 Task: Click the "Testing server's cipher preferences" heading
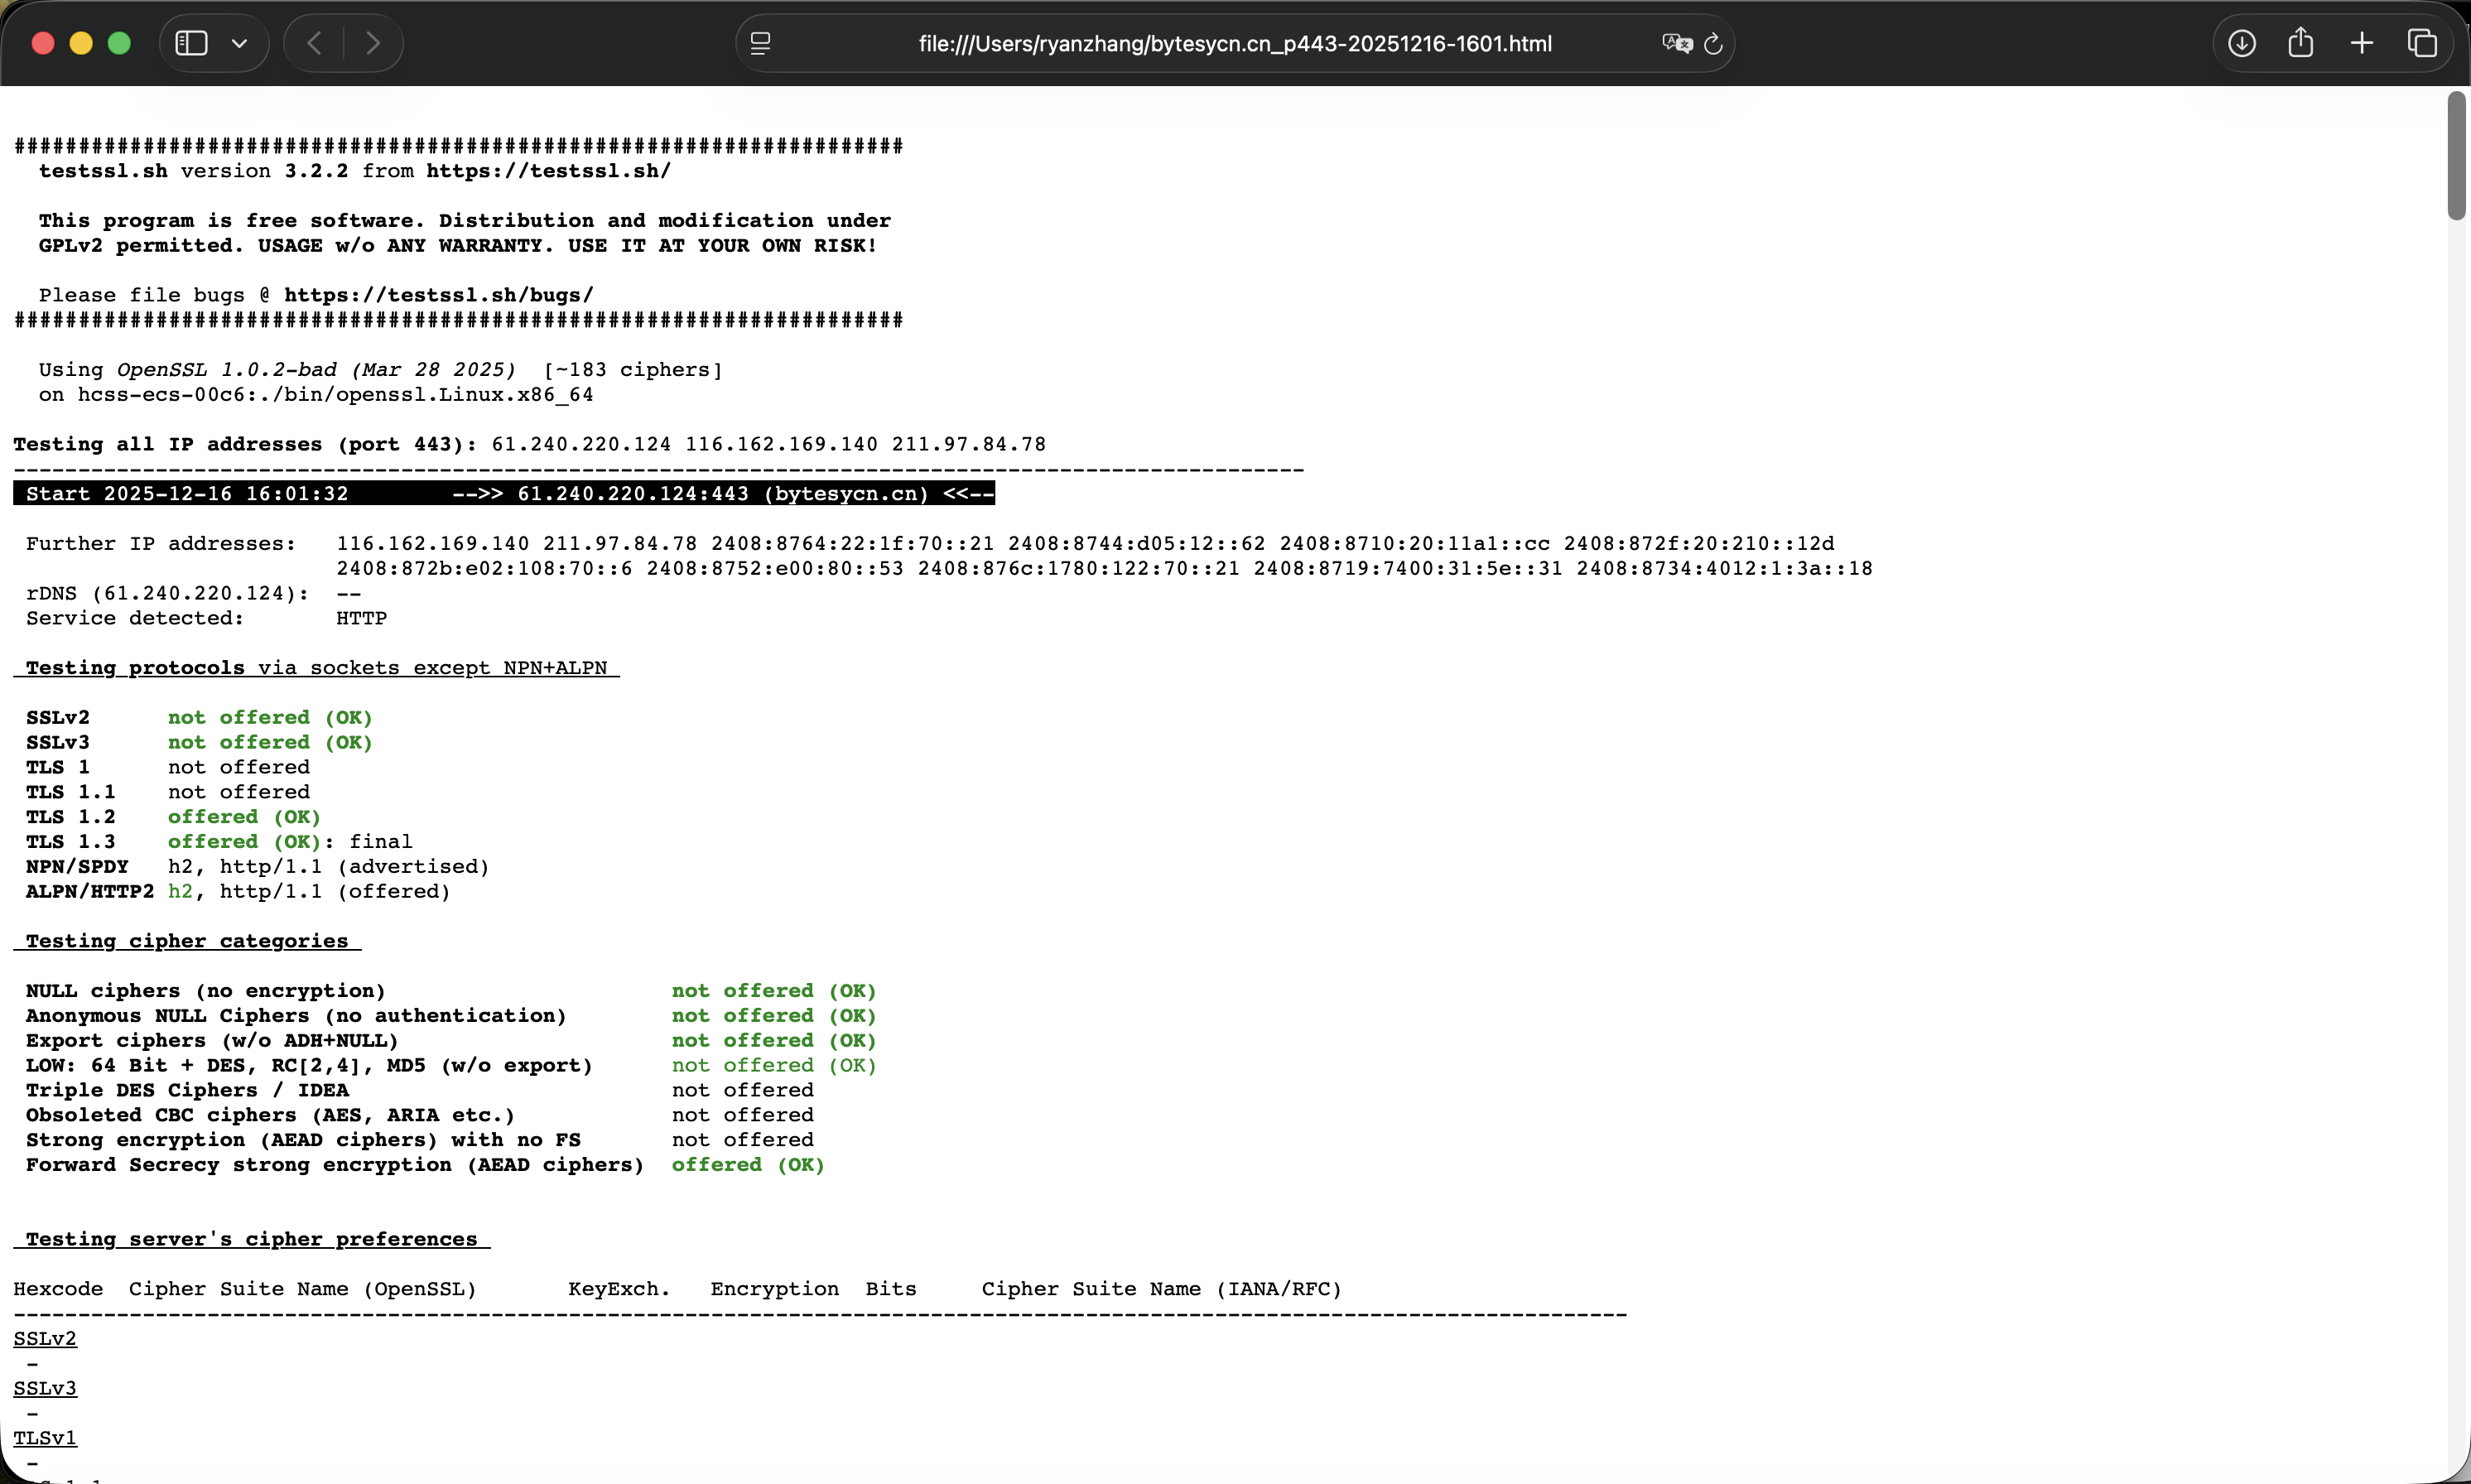252,1239
